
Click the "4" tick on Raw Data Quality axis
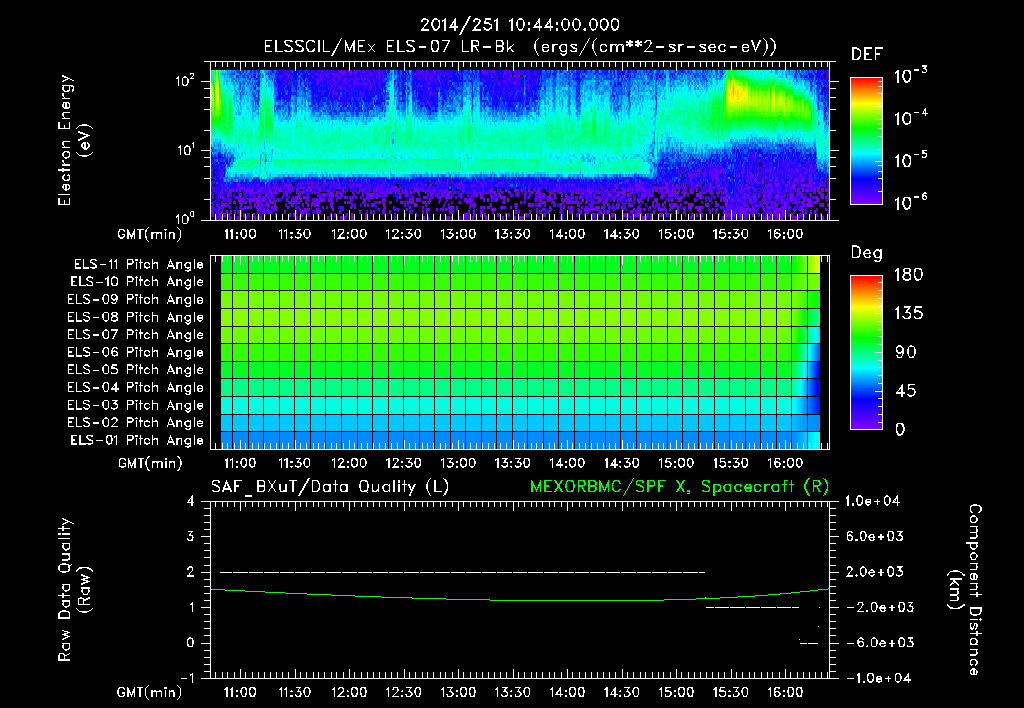coord(191,501)
